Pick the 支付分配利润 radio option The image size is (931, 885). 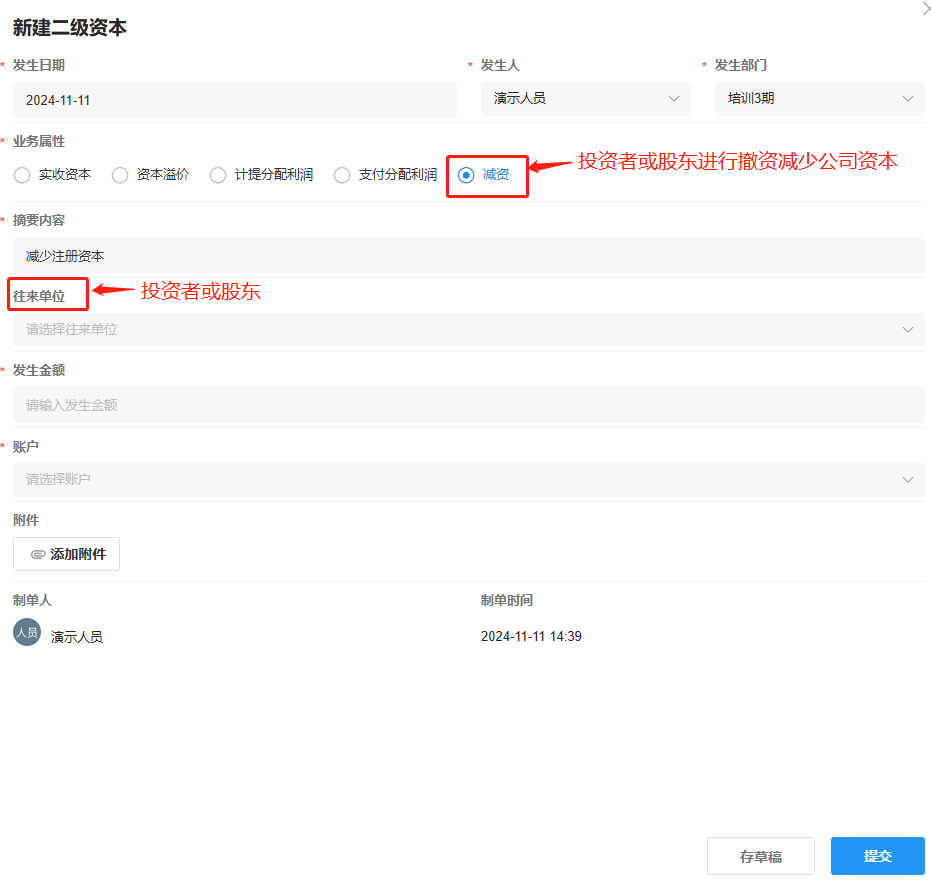(342, 175)
